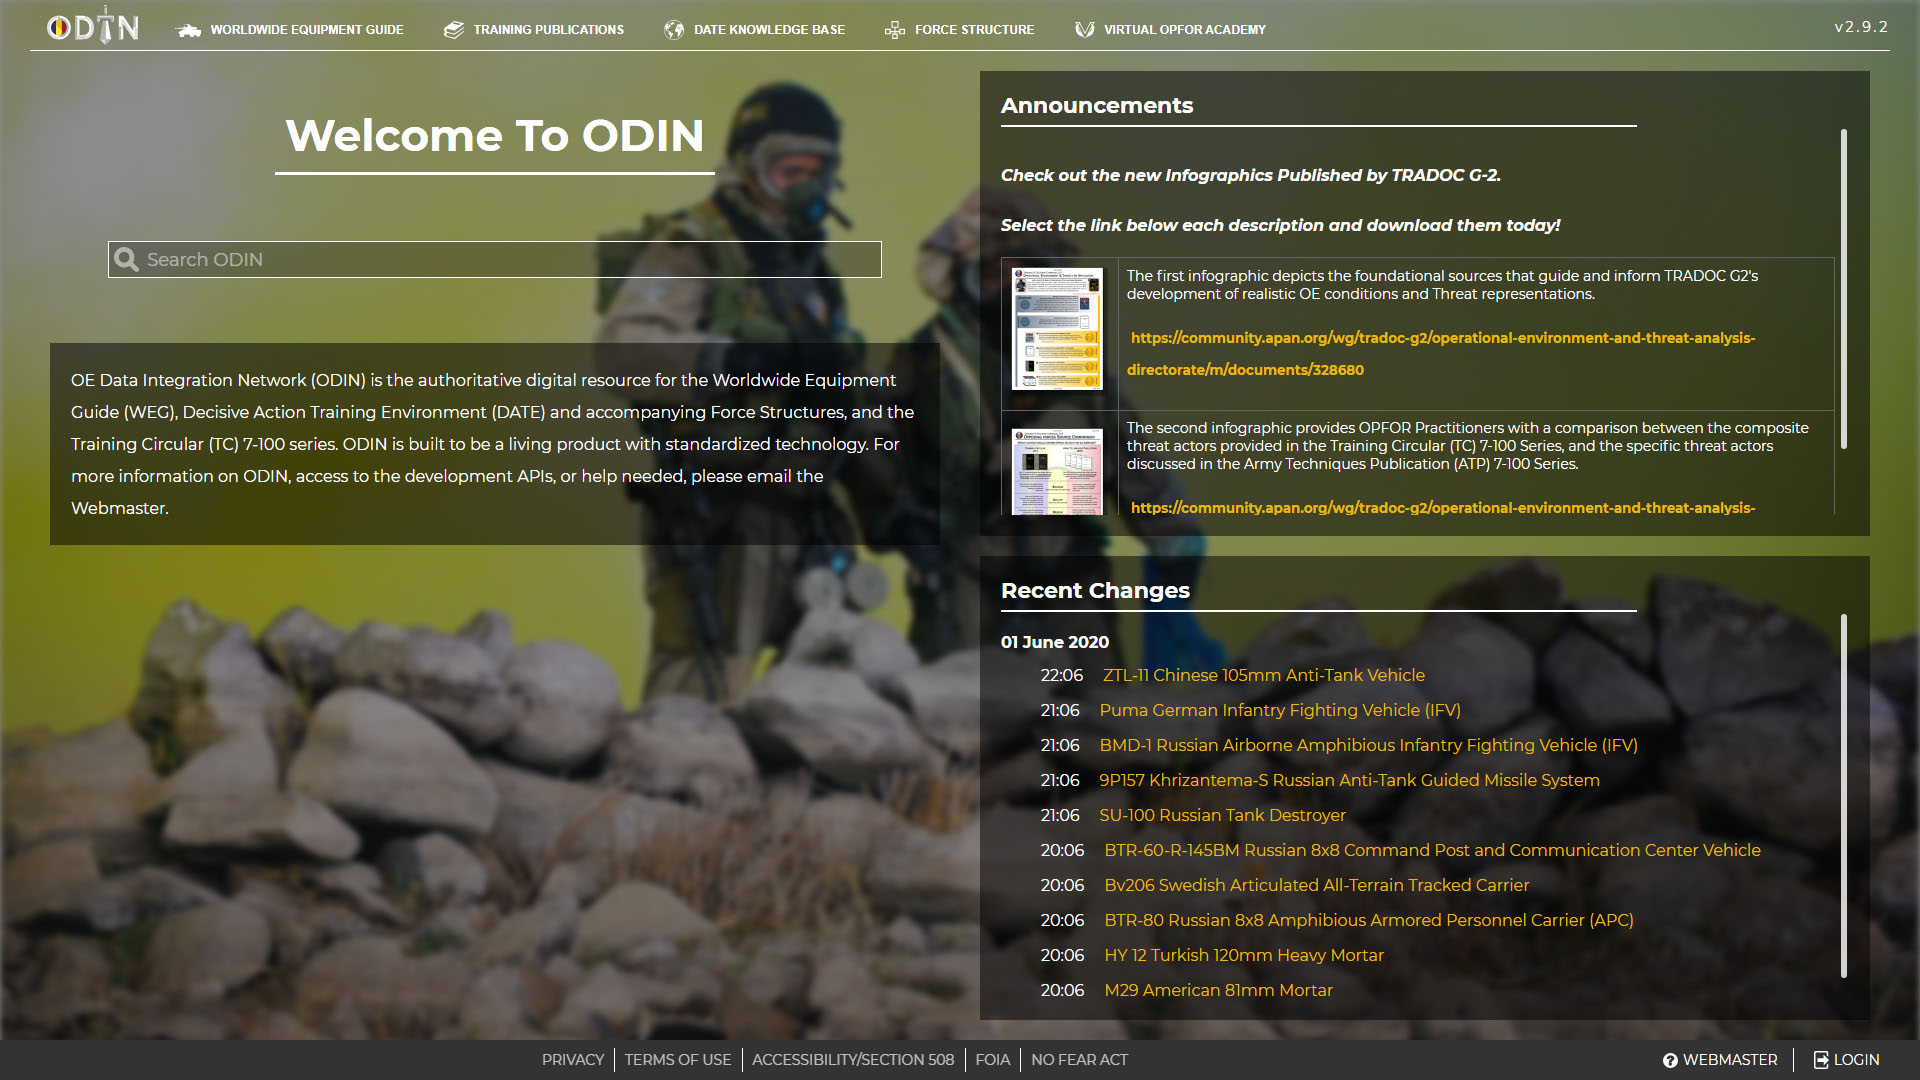Open the second infographic thumbnail
The width and height of the screenshot is (1920, 1080).
1057,472
